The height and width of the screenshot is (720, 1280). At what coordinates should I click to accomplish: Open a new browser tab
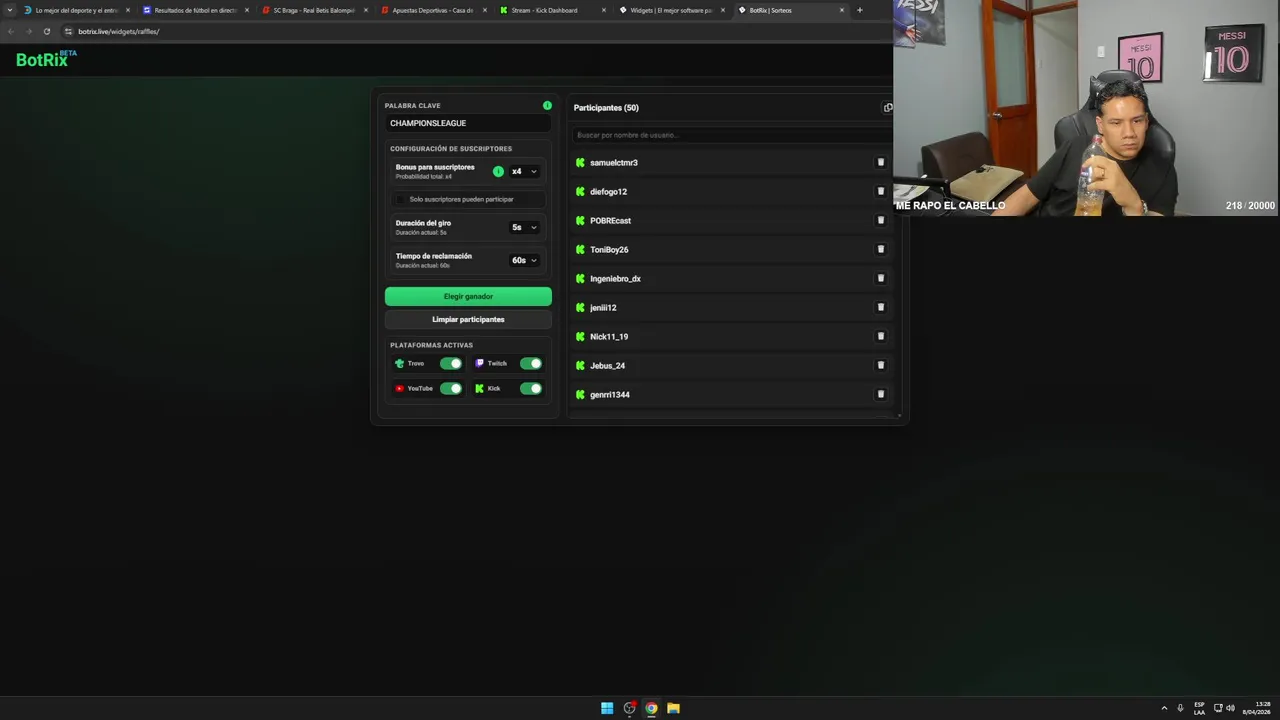(x=859, y=10)
